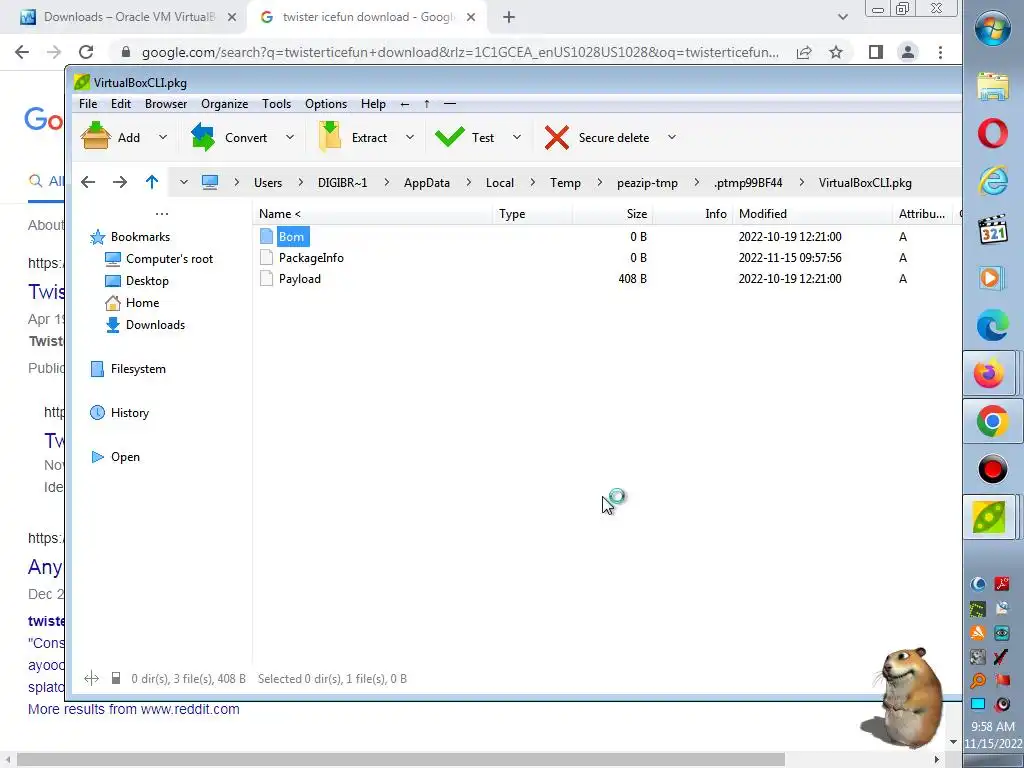Click the green Test checkmark icon

pos(449,137)
